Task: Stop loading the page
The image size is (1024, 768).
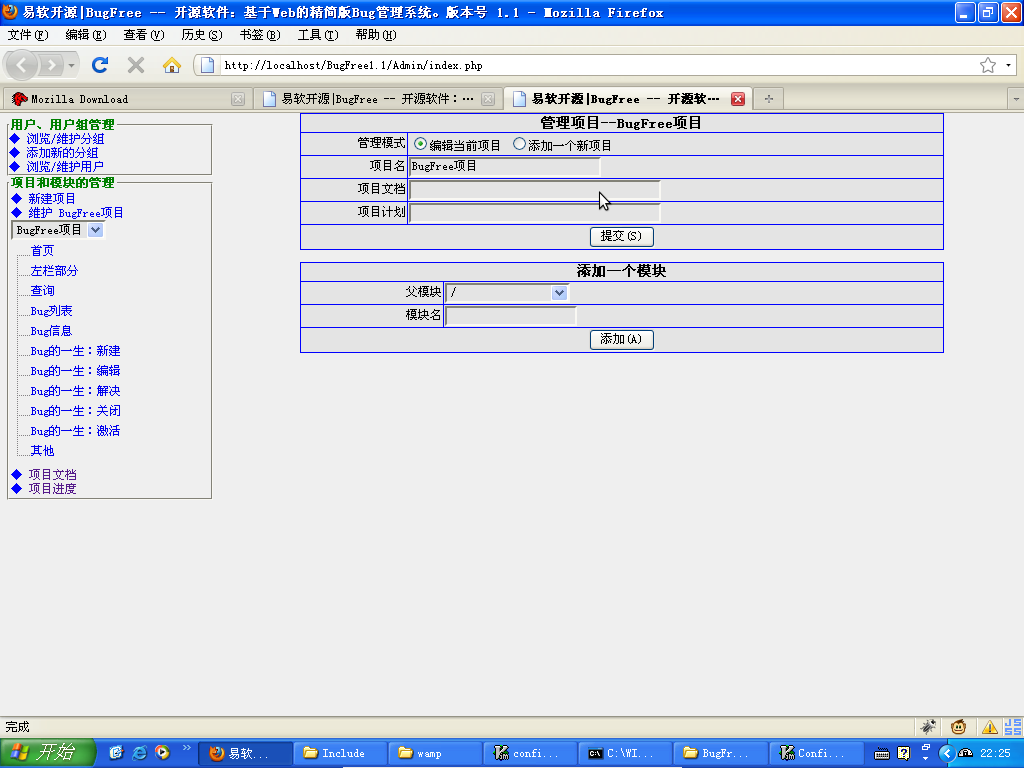Action: click(x=136, y=65)
